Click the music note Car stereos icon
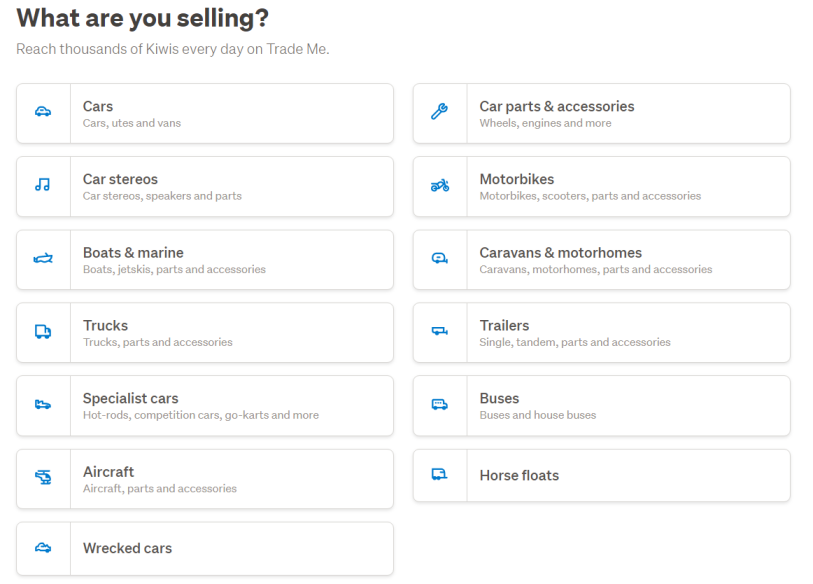Screen dimensions: 813x584 [x=43, y=186]
